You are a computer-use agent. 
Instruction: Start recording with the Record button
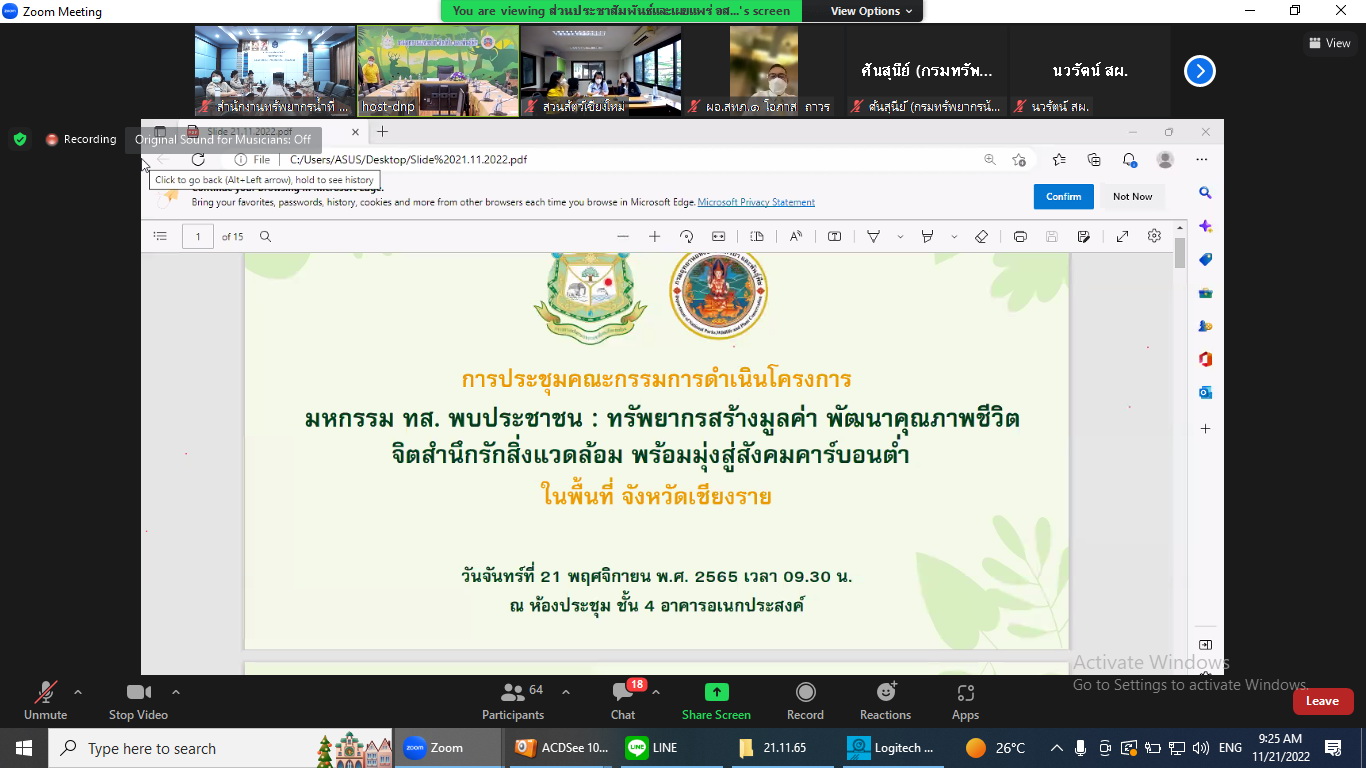(805, 701)
